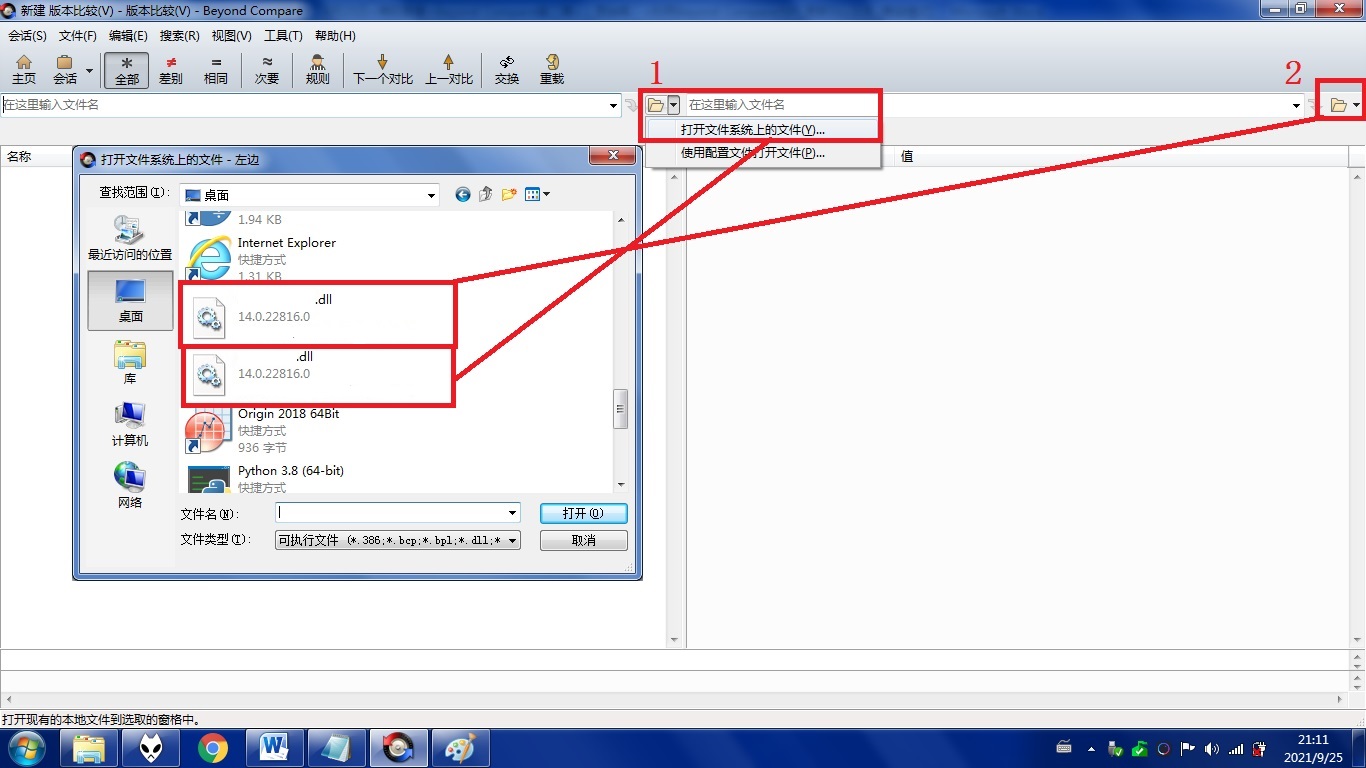Close the 打开文件系统上的文件 dialog
Screen dimensions: 1366x768
[x=611, y=156]
